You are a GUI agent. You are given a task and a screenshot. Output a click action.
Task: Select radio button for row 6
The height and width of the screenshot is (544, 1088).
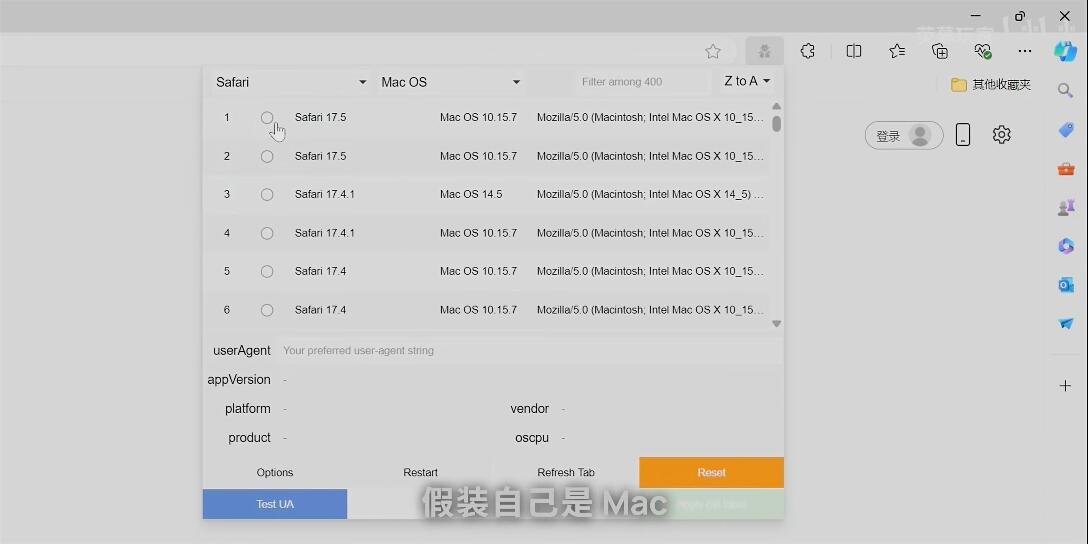267,310
